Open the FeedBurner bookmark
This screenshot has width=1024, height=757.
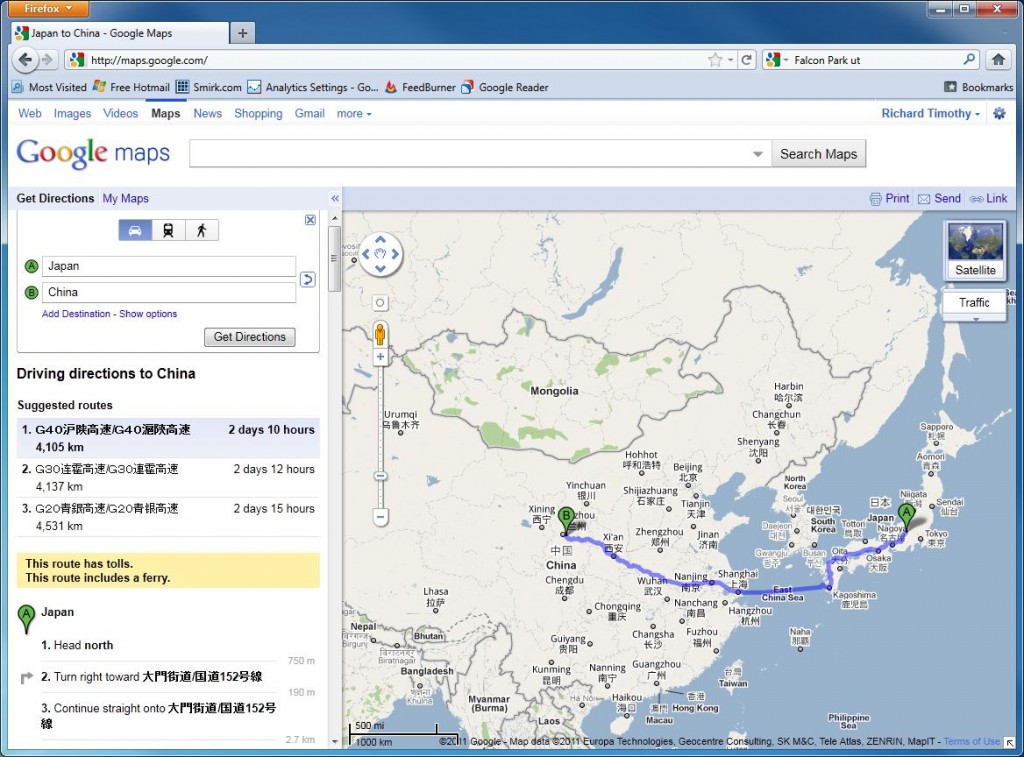(420, 87)
